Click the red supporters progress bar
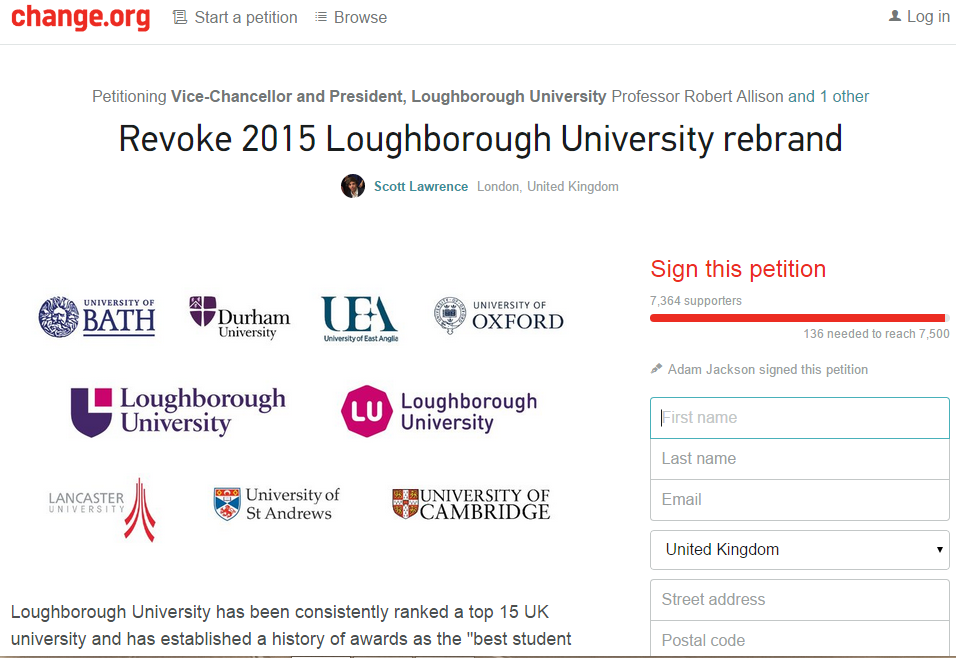The image size is (956, 658). [799, 318]
